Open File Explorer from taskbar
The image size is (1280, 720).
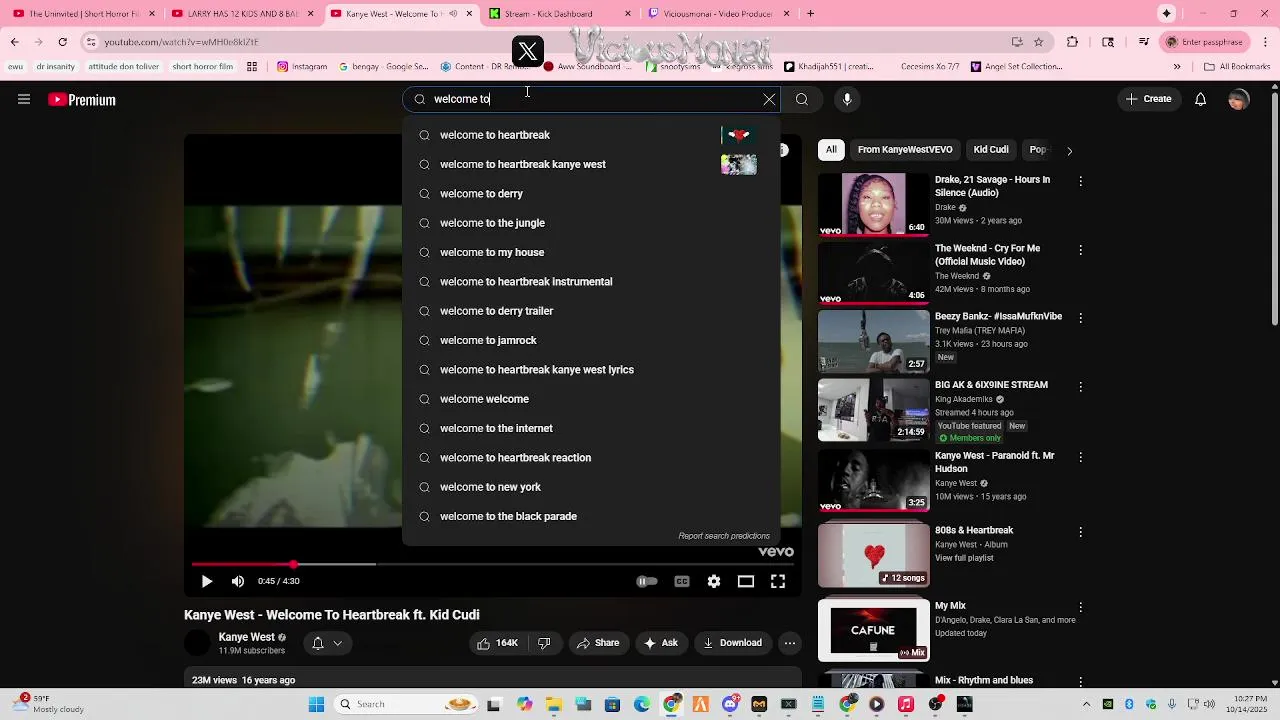click(553, 704)
